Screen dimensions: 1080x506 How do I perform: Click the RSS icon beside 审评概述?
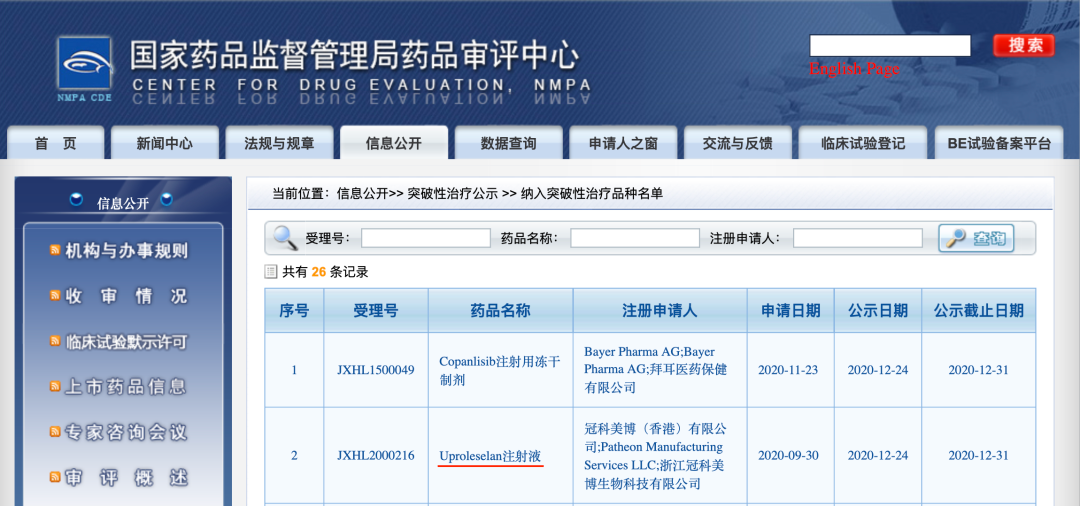click(x=55, y=477)
